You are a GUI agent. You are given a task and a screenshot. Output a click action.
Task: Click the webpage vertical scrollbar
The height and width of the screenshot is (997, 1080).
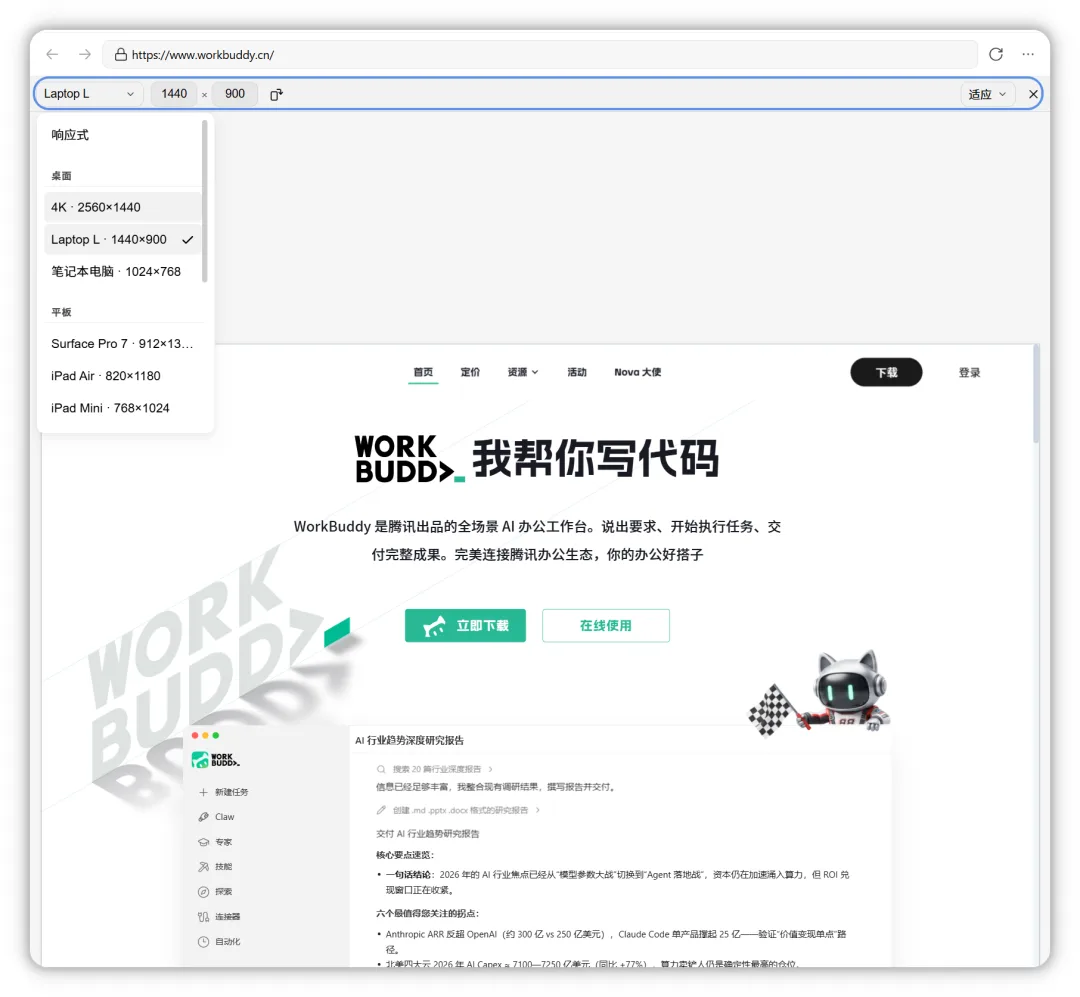pos(1036,393)
